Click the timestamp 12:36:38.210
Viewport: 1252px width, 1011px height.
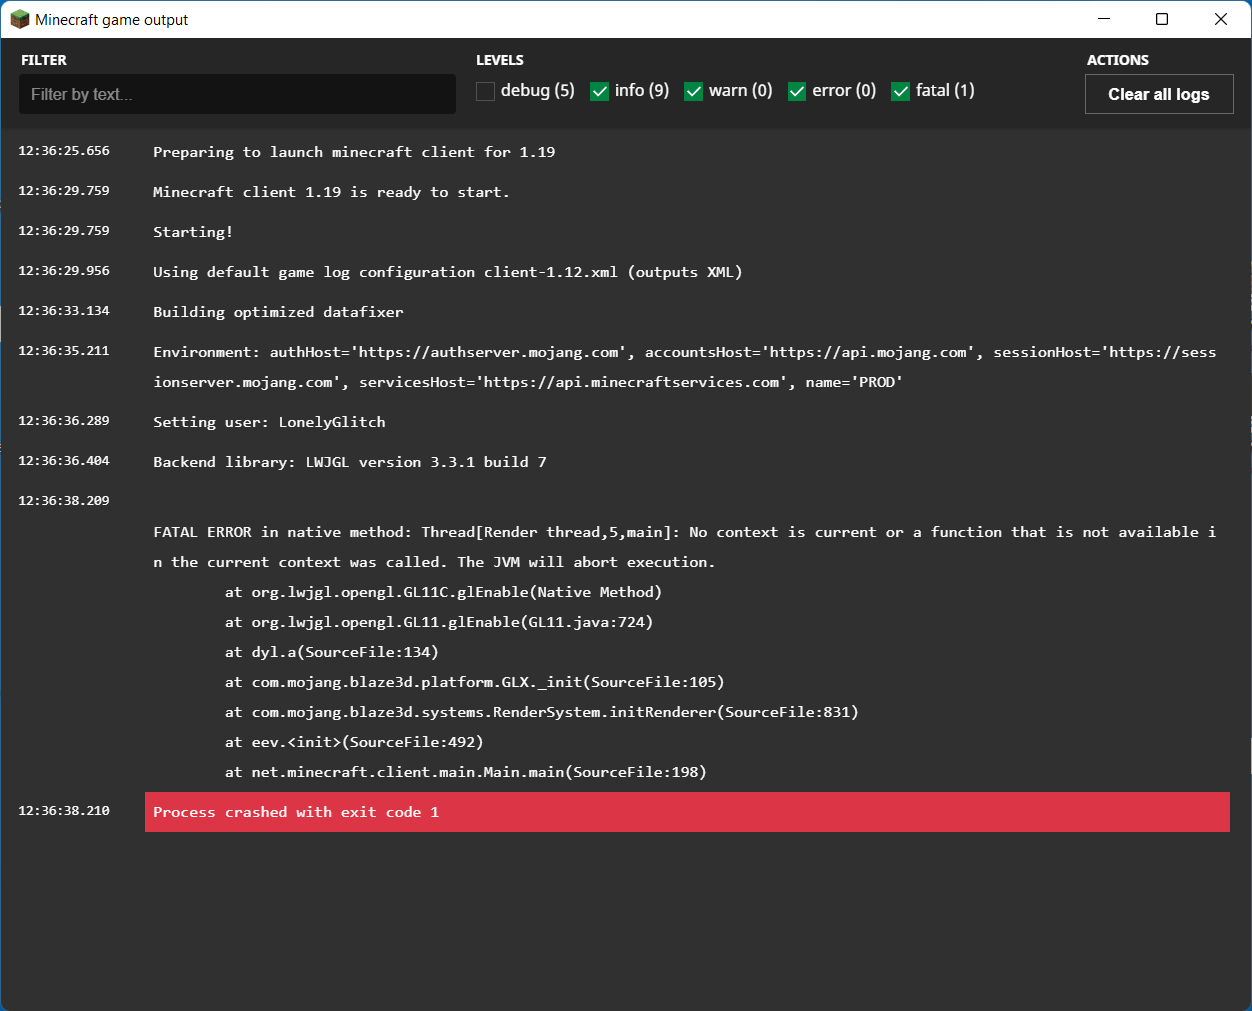64,811
